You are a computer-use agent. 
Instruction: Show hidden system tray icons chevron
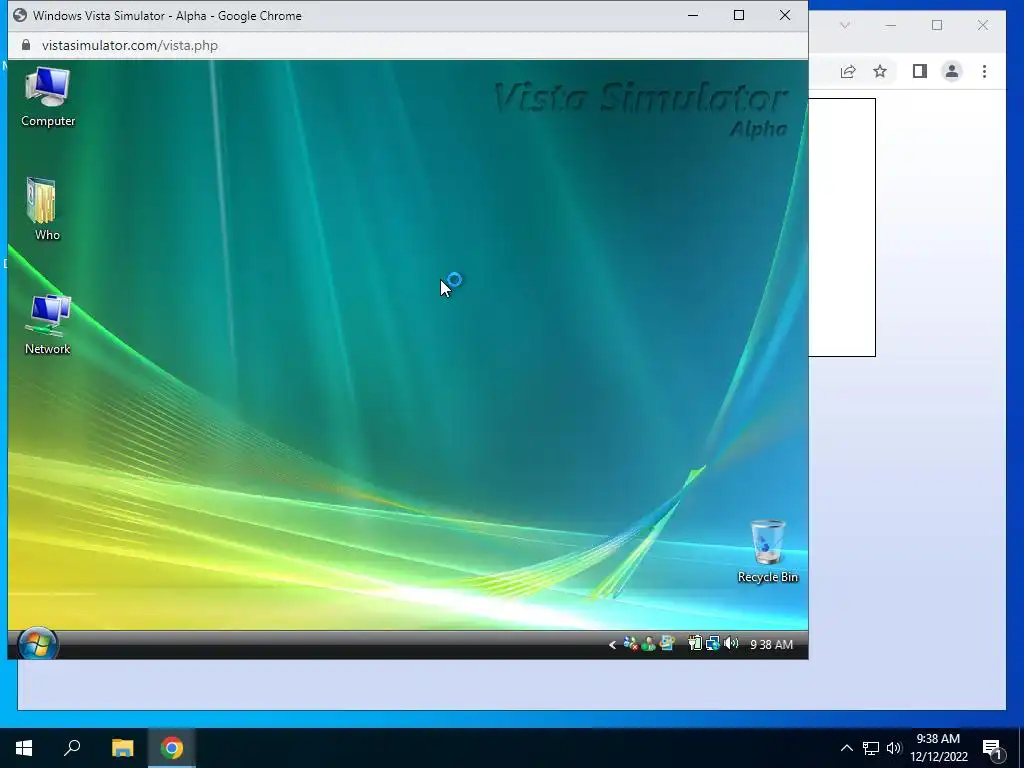click(846, 748)
